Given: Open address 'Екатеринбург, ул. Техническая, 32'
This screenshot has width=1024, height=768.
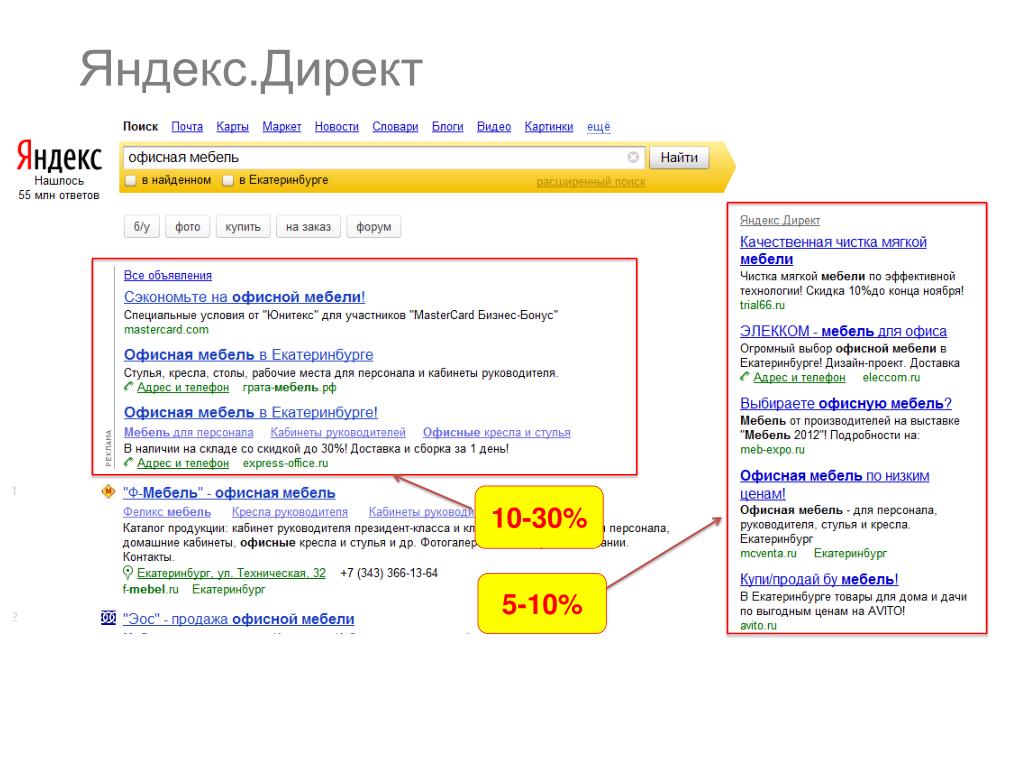Looking at the screenshot, I should [x=231, y=573].
